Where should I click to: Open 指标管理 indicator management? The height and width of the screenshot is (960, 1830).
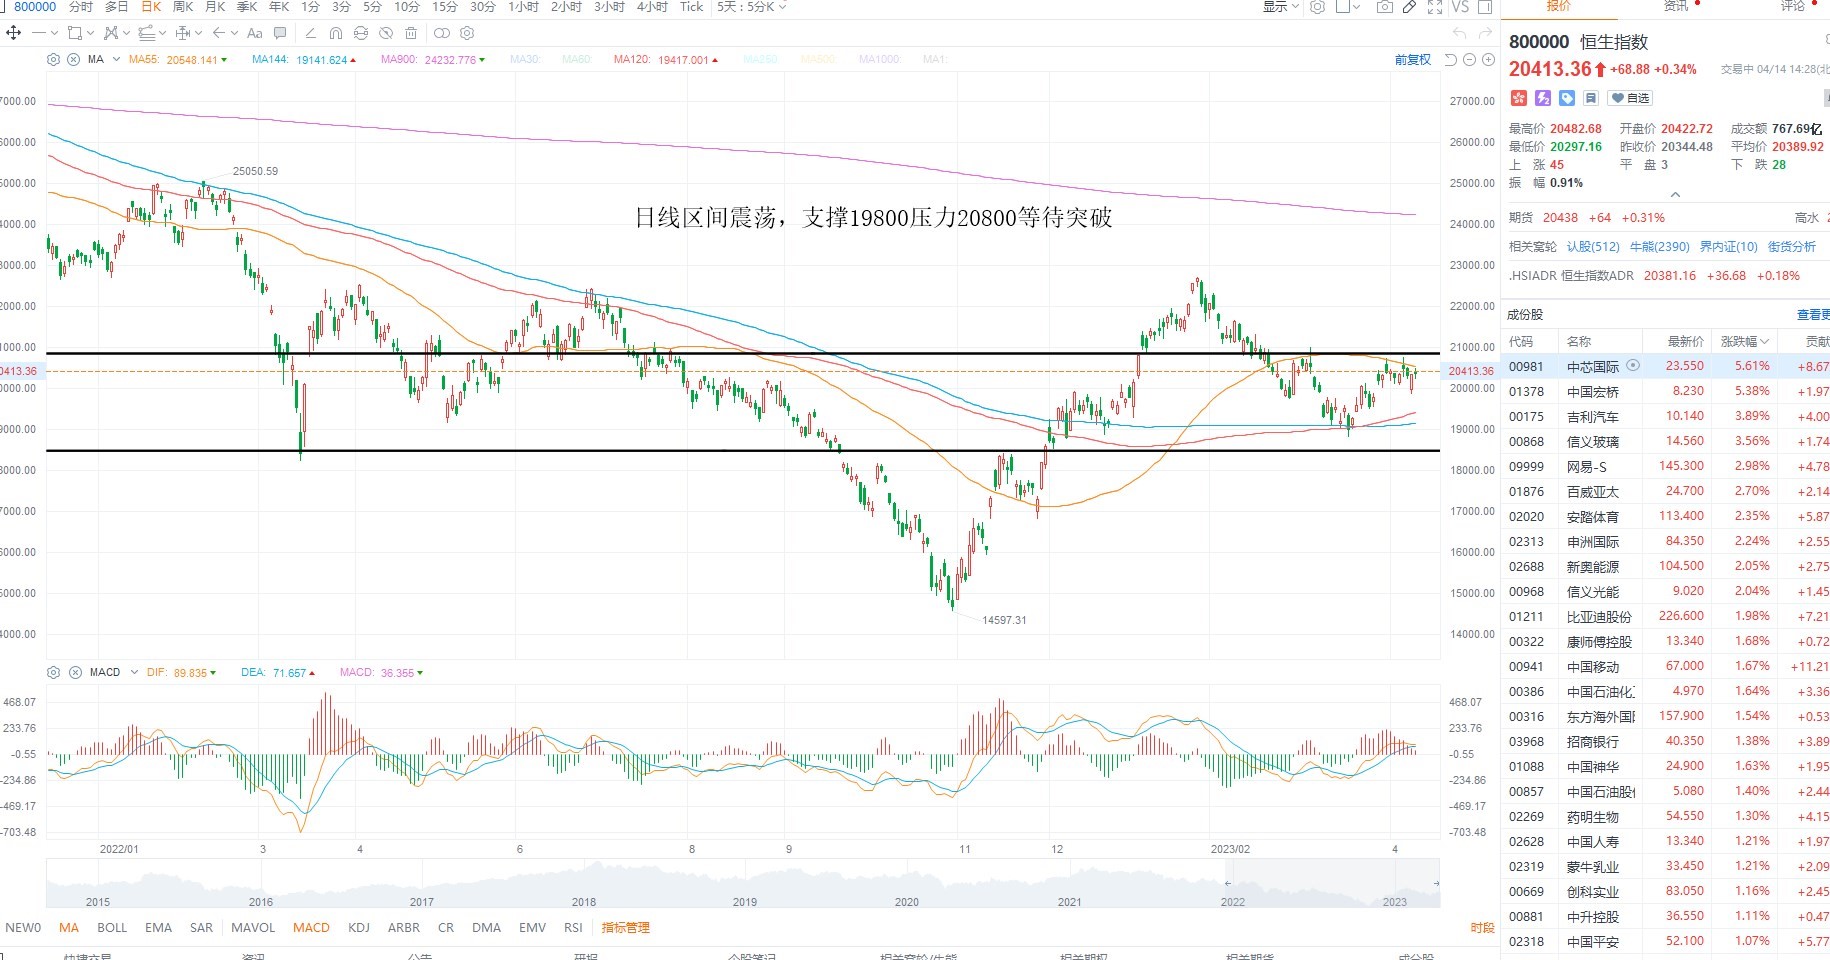(x=626, y=928)
